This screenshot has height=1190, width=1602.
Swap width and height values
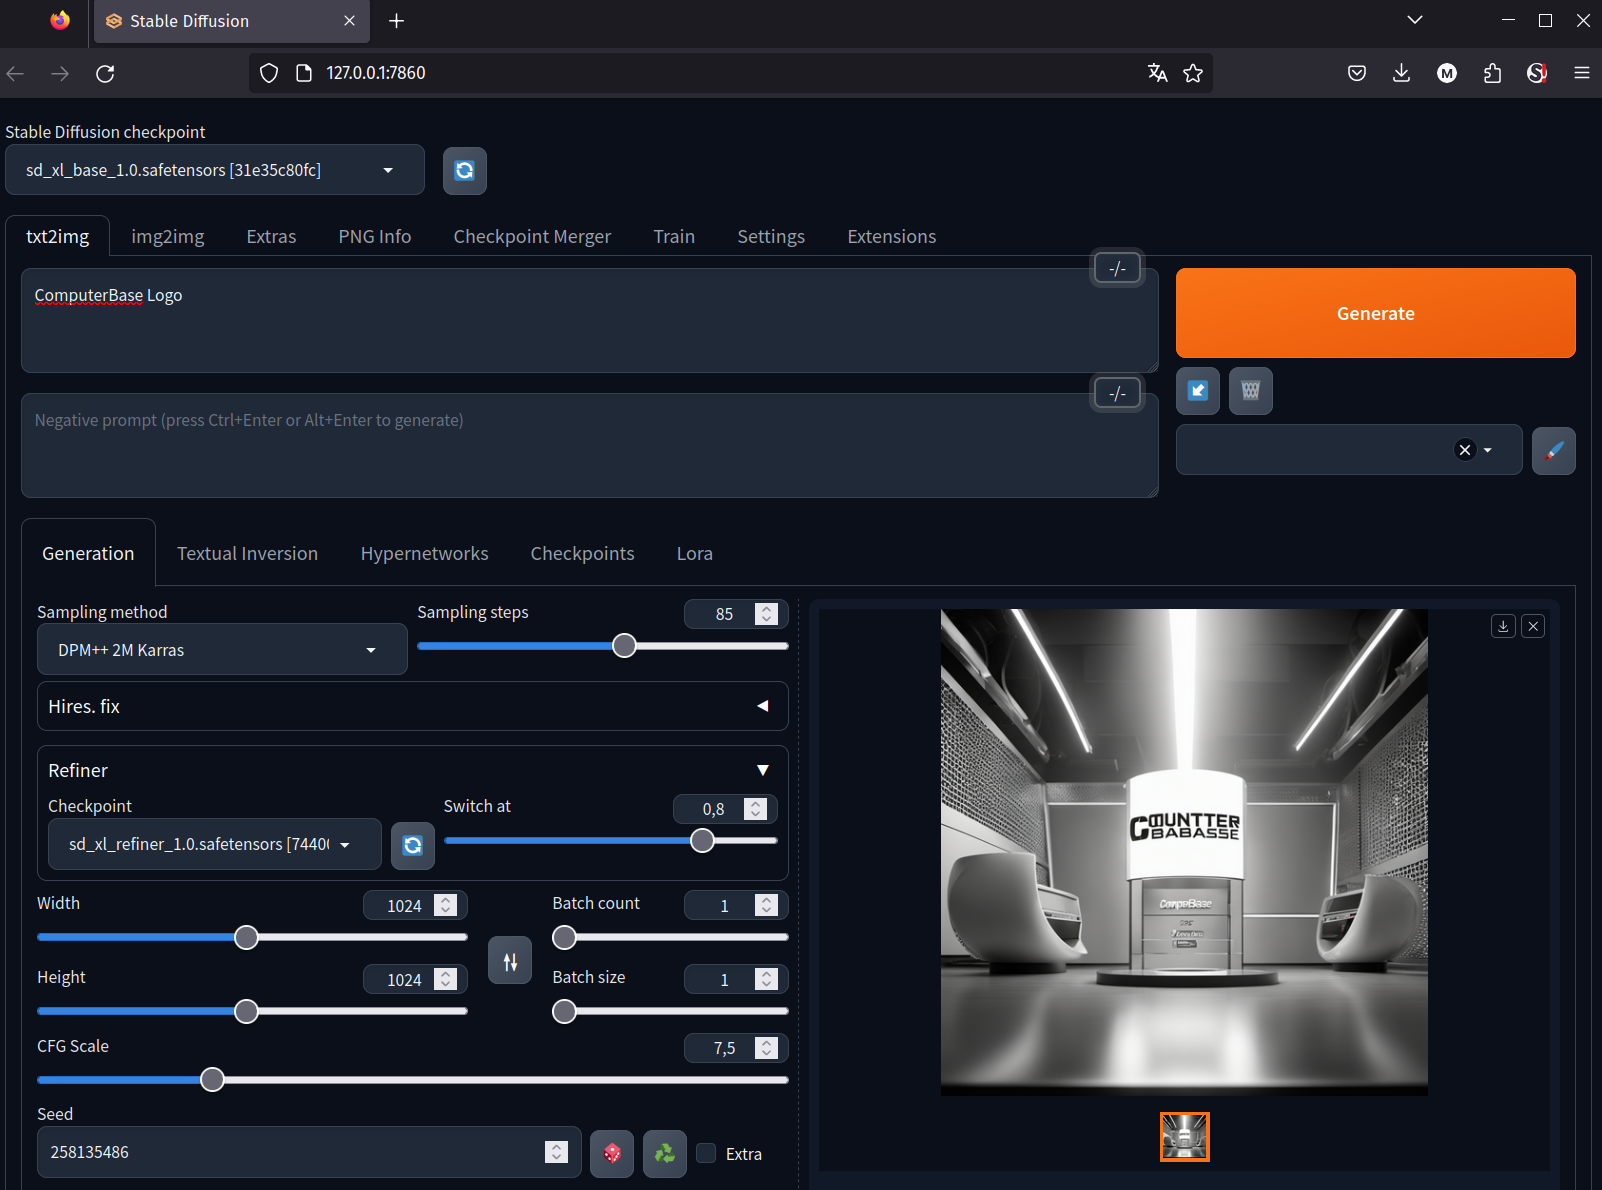[510, 961]
